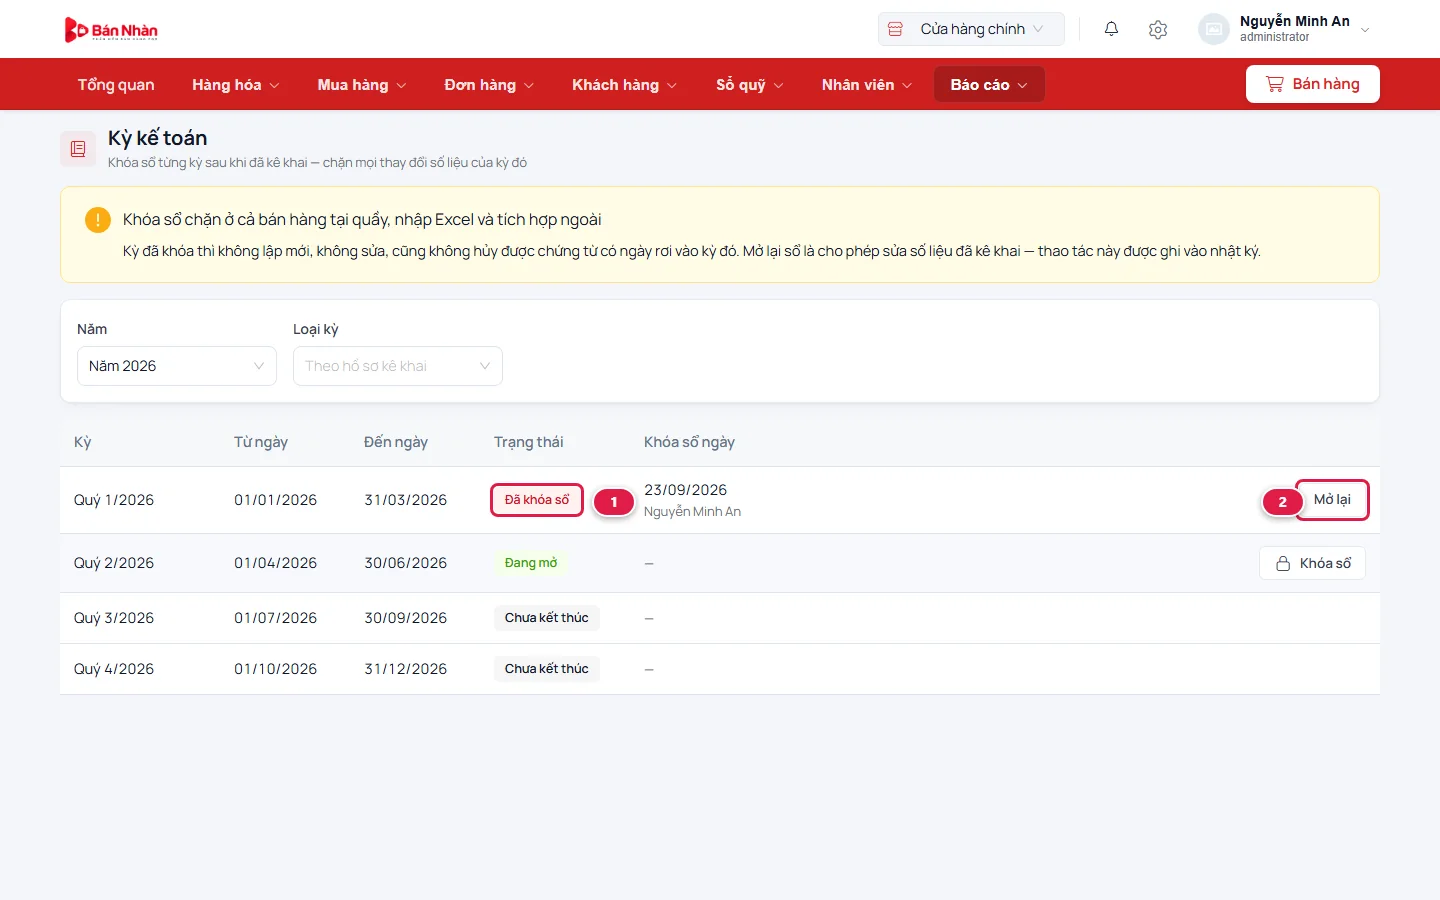Click the end date 31/12/2026
The width and height of the screenshot is (1440, 900).
(x=405, y=669)
